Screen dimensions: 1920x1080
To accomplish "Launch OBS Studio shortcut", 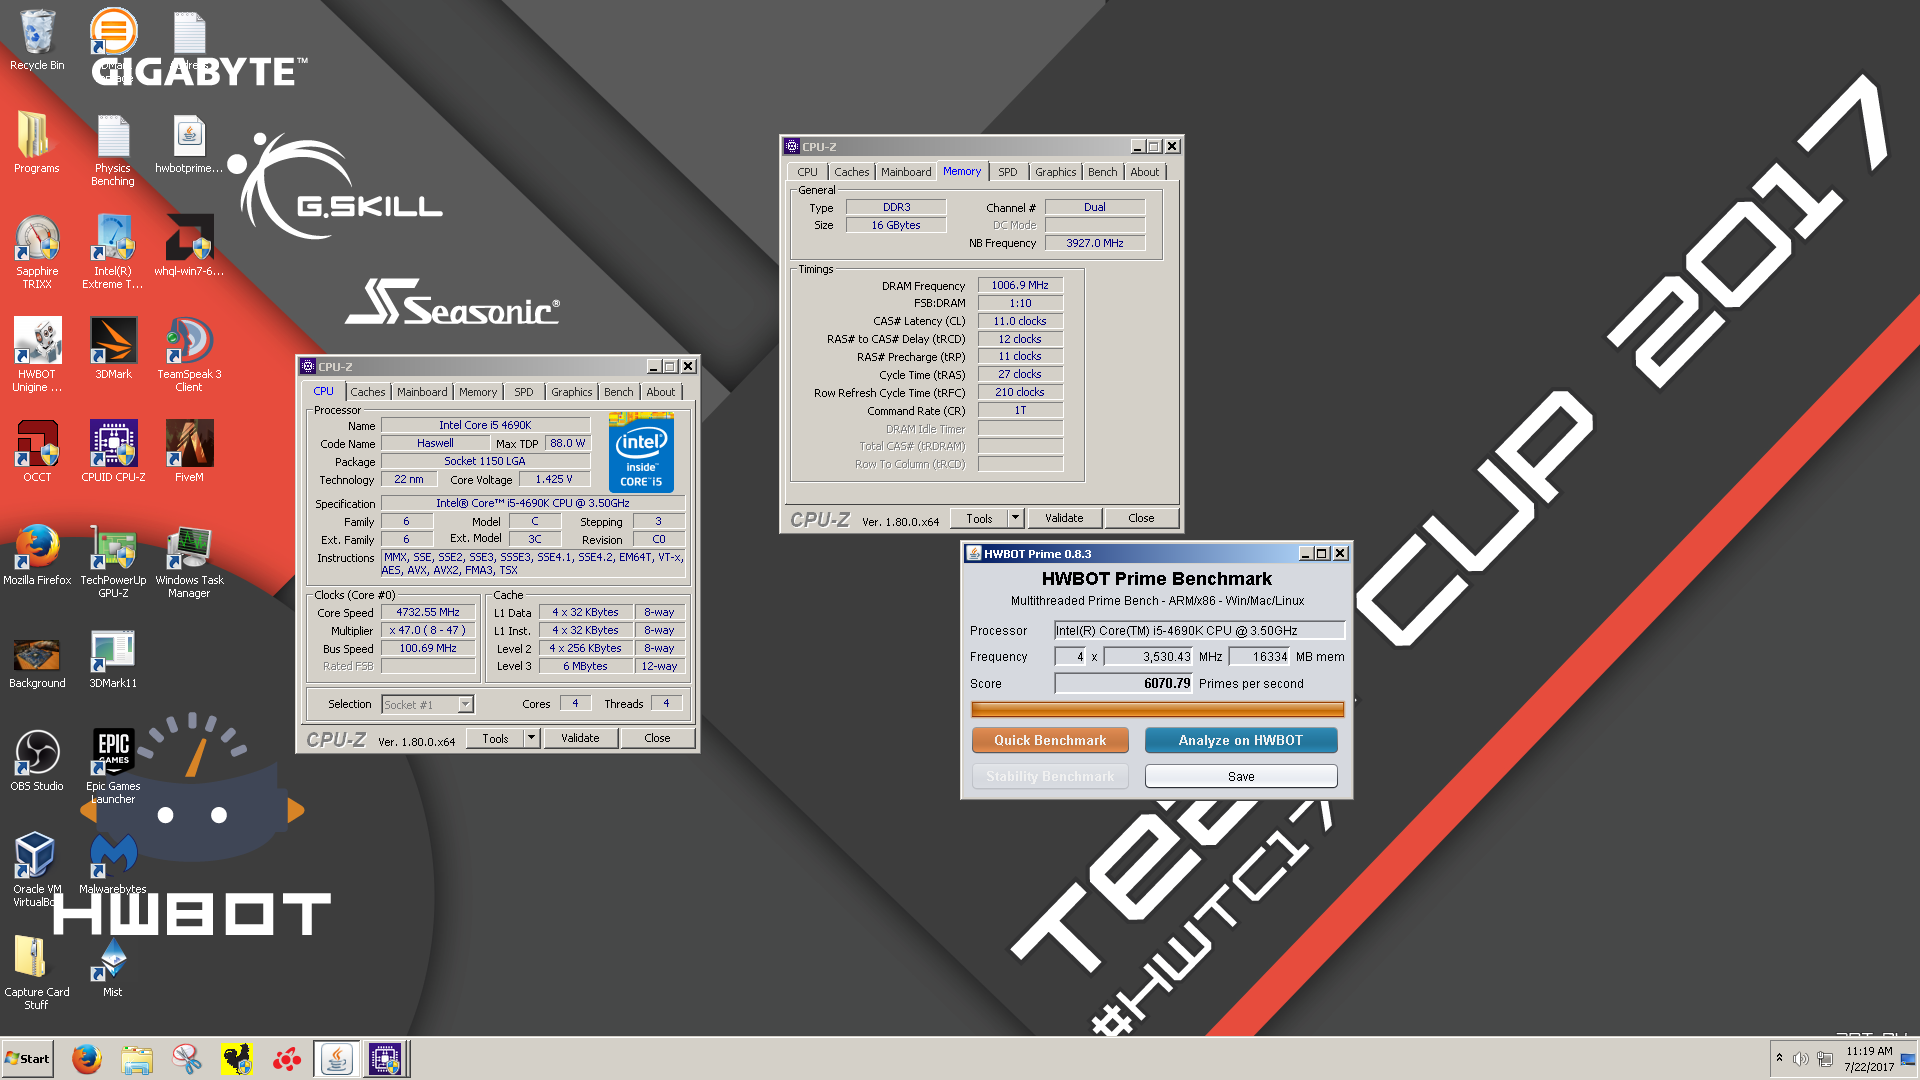I will pos(37,761).
